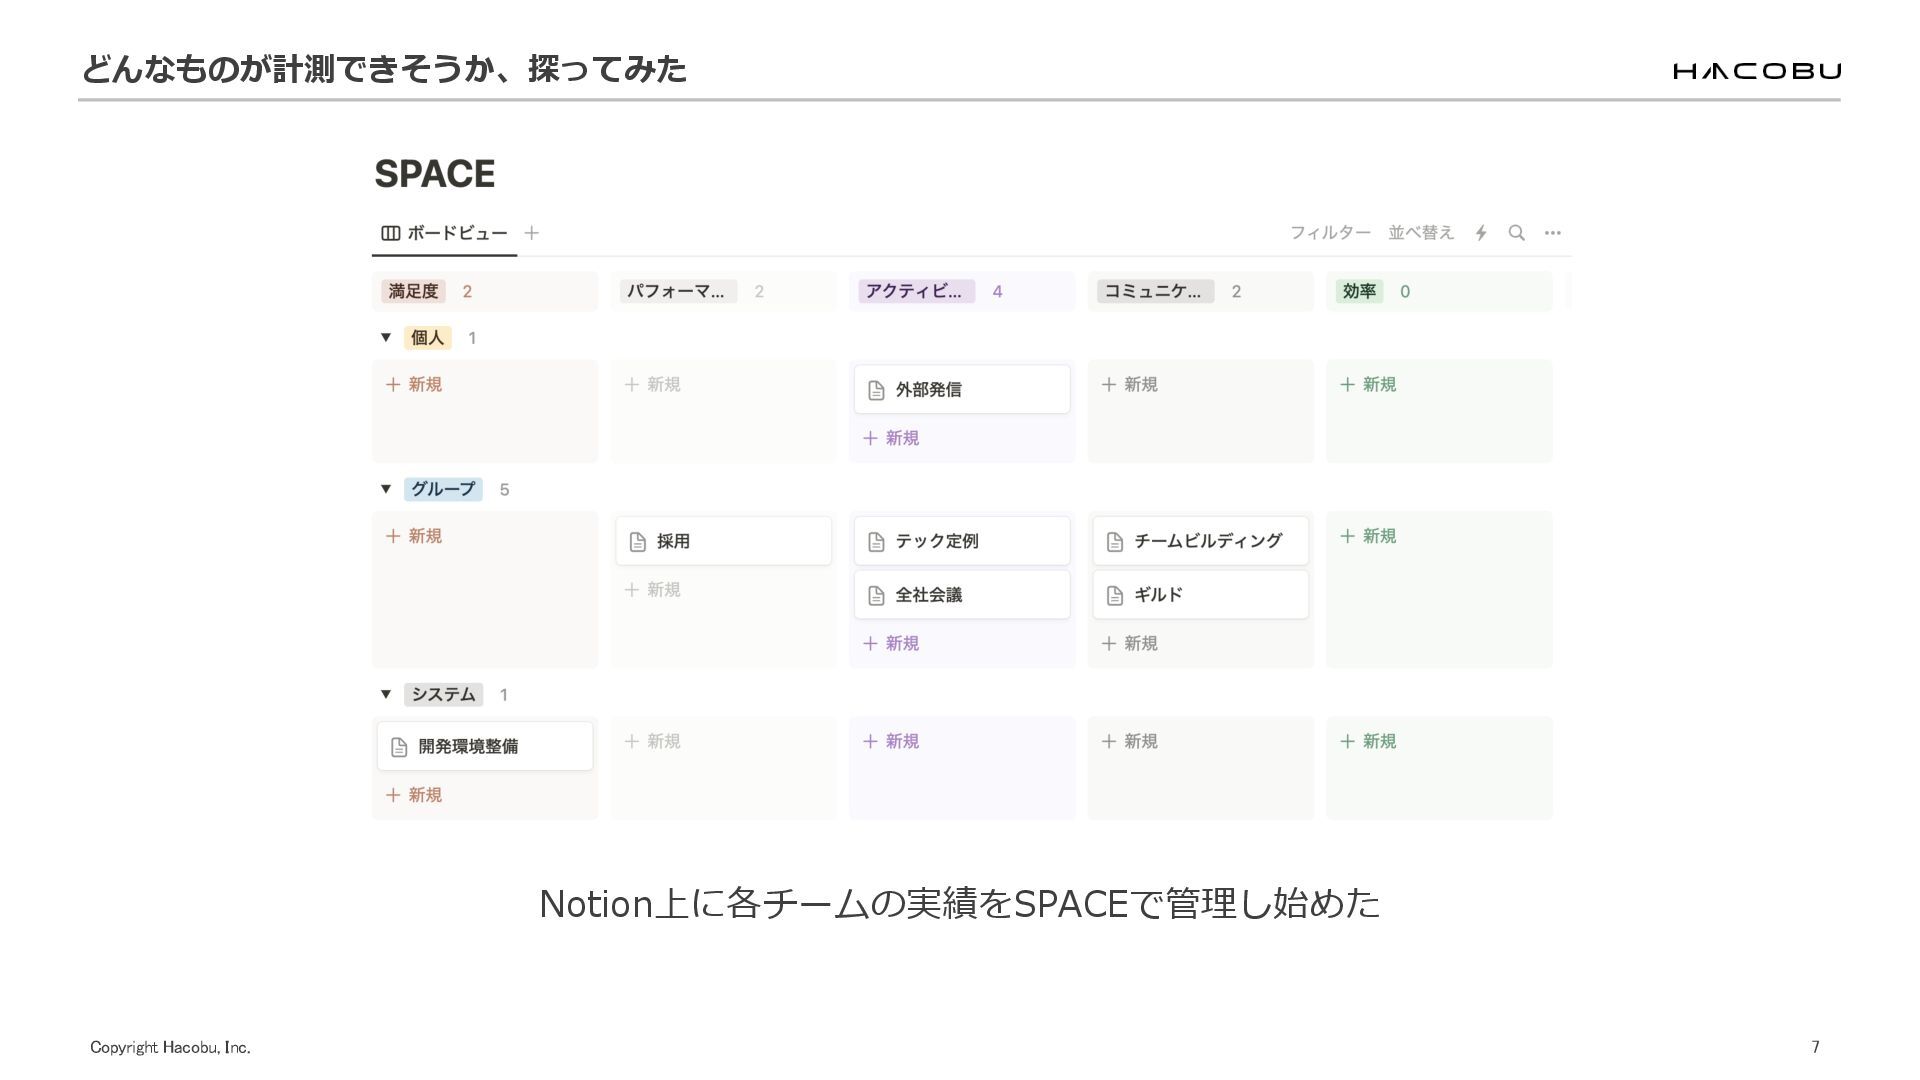Select the コミュニケ... column header tag

click(x=1155, y=291)
